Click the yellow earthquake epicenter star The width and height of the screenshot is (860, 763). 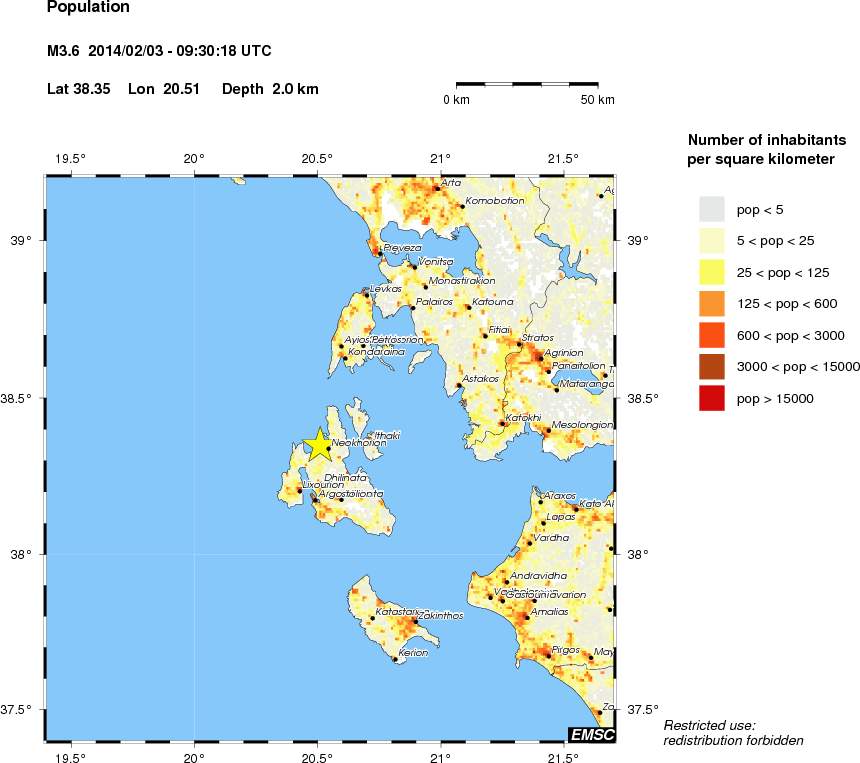coord(319,445)
